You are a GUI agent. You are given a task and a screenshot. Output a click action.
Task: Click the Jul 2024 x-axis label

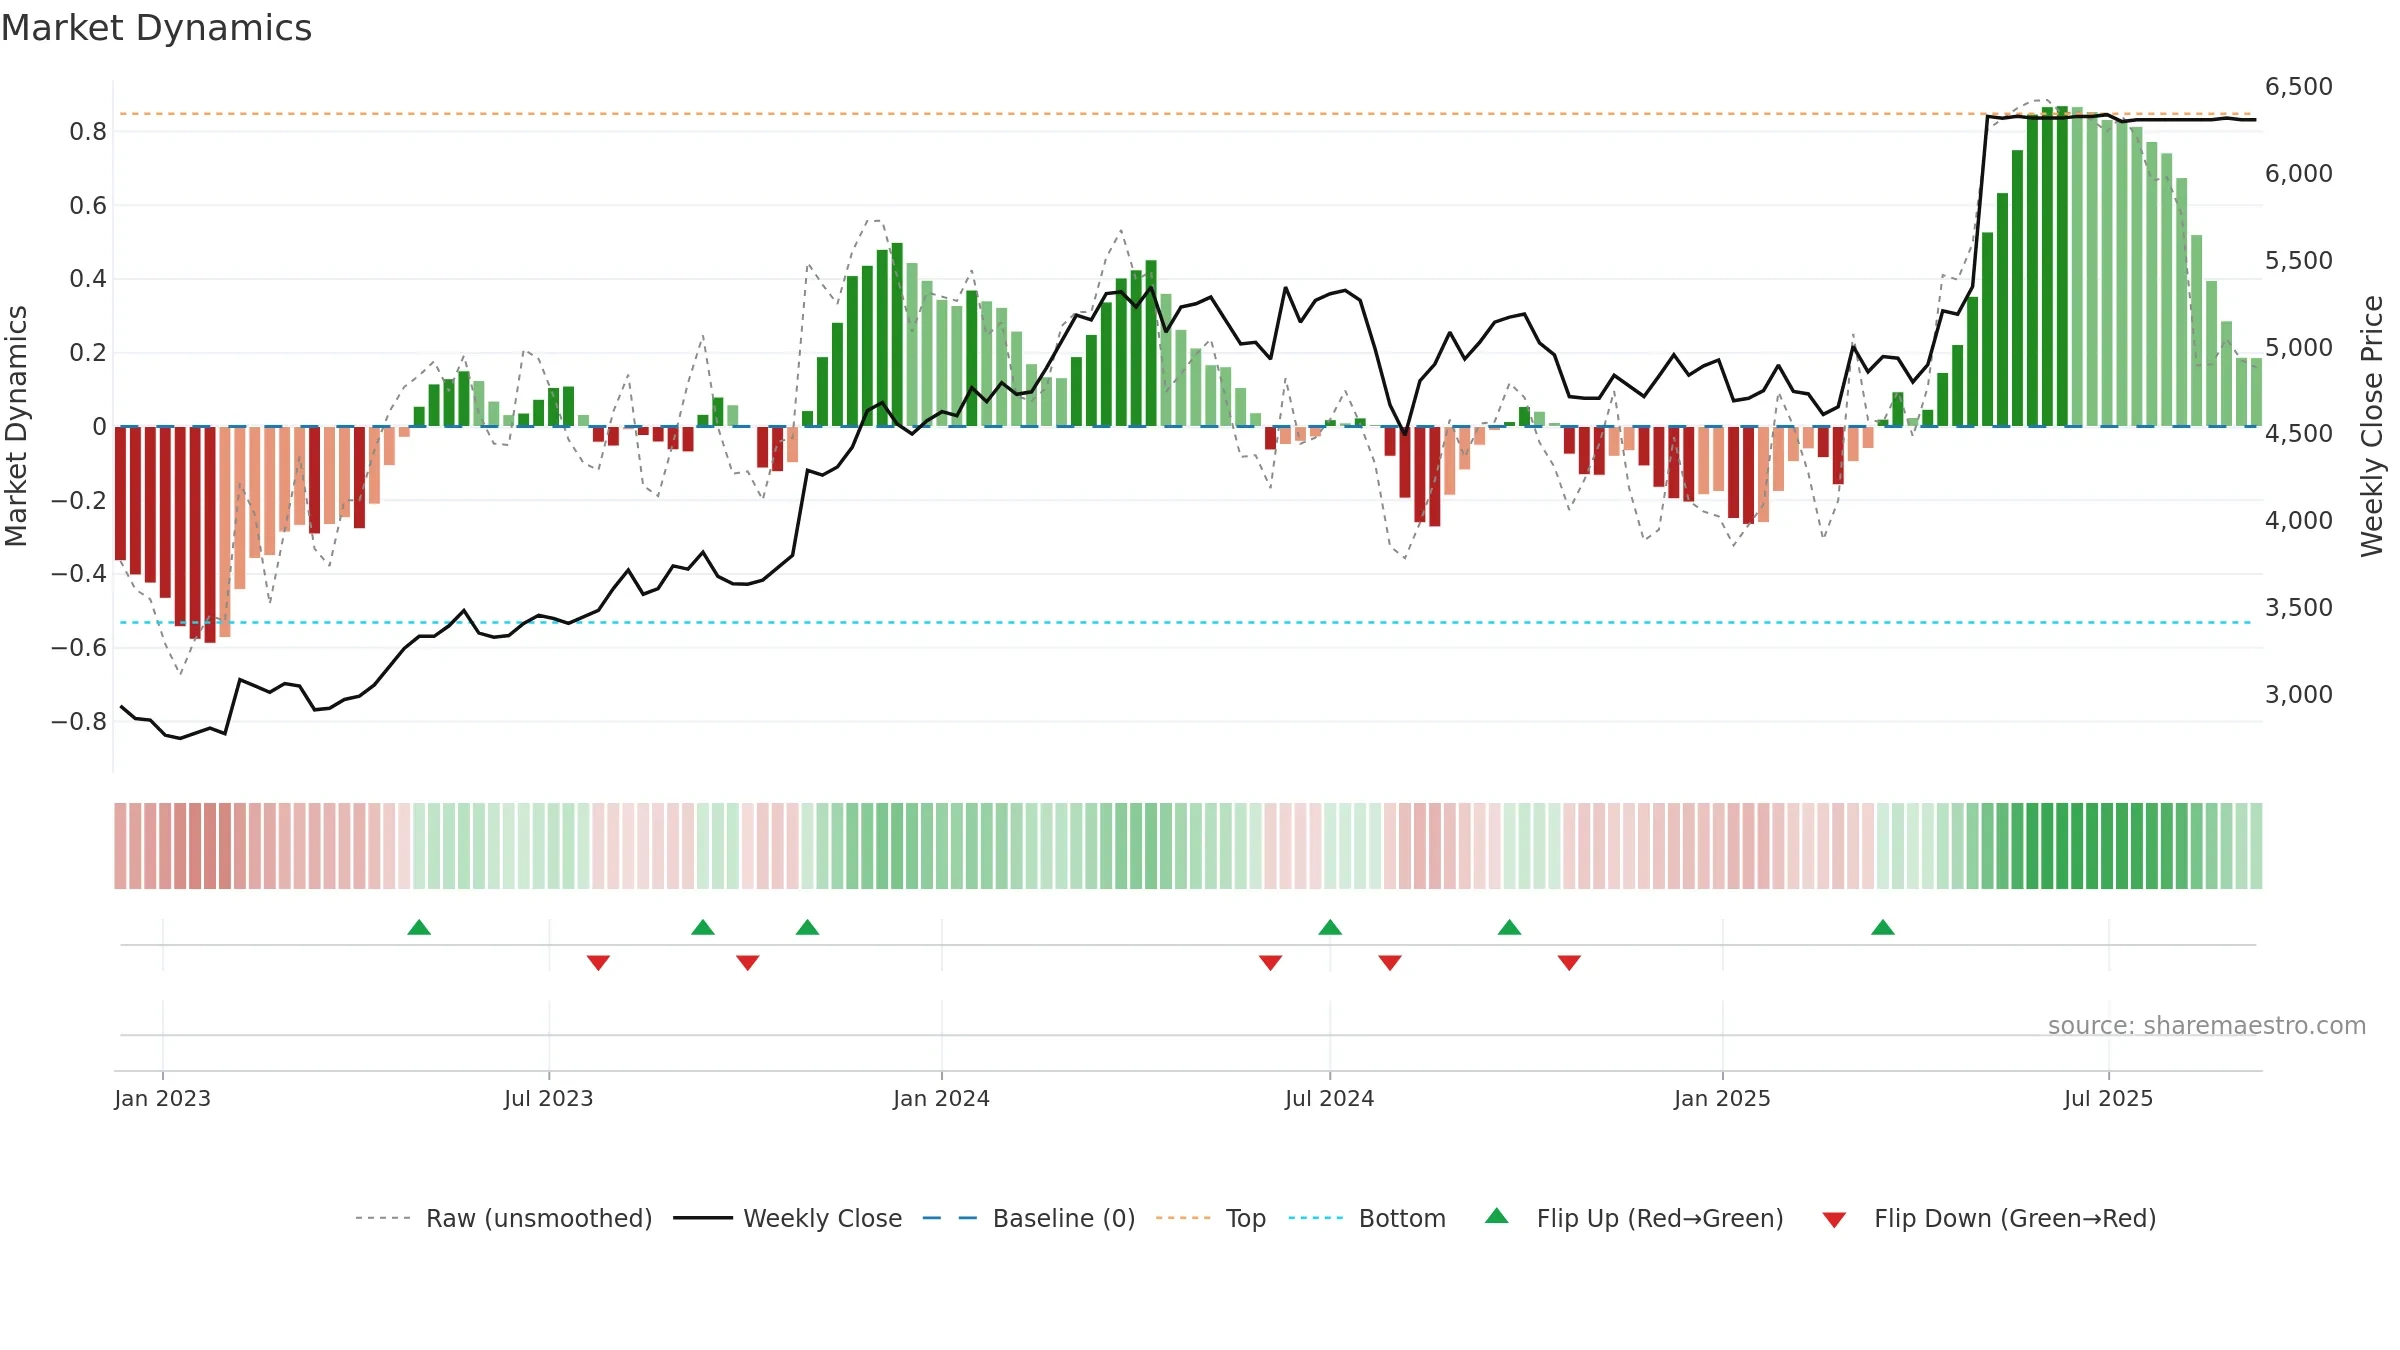(1330, 1098)
